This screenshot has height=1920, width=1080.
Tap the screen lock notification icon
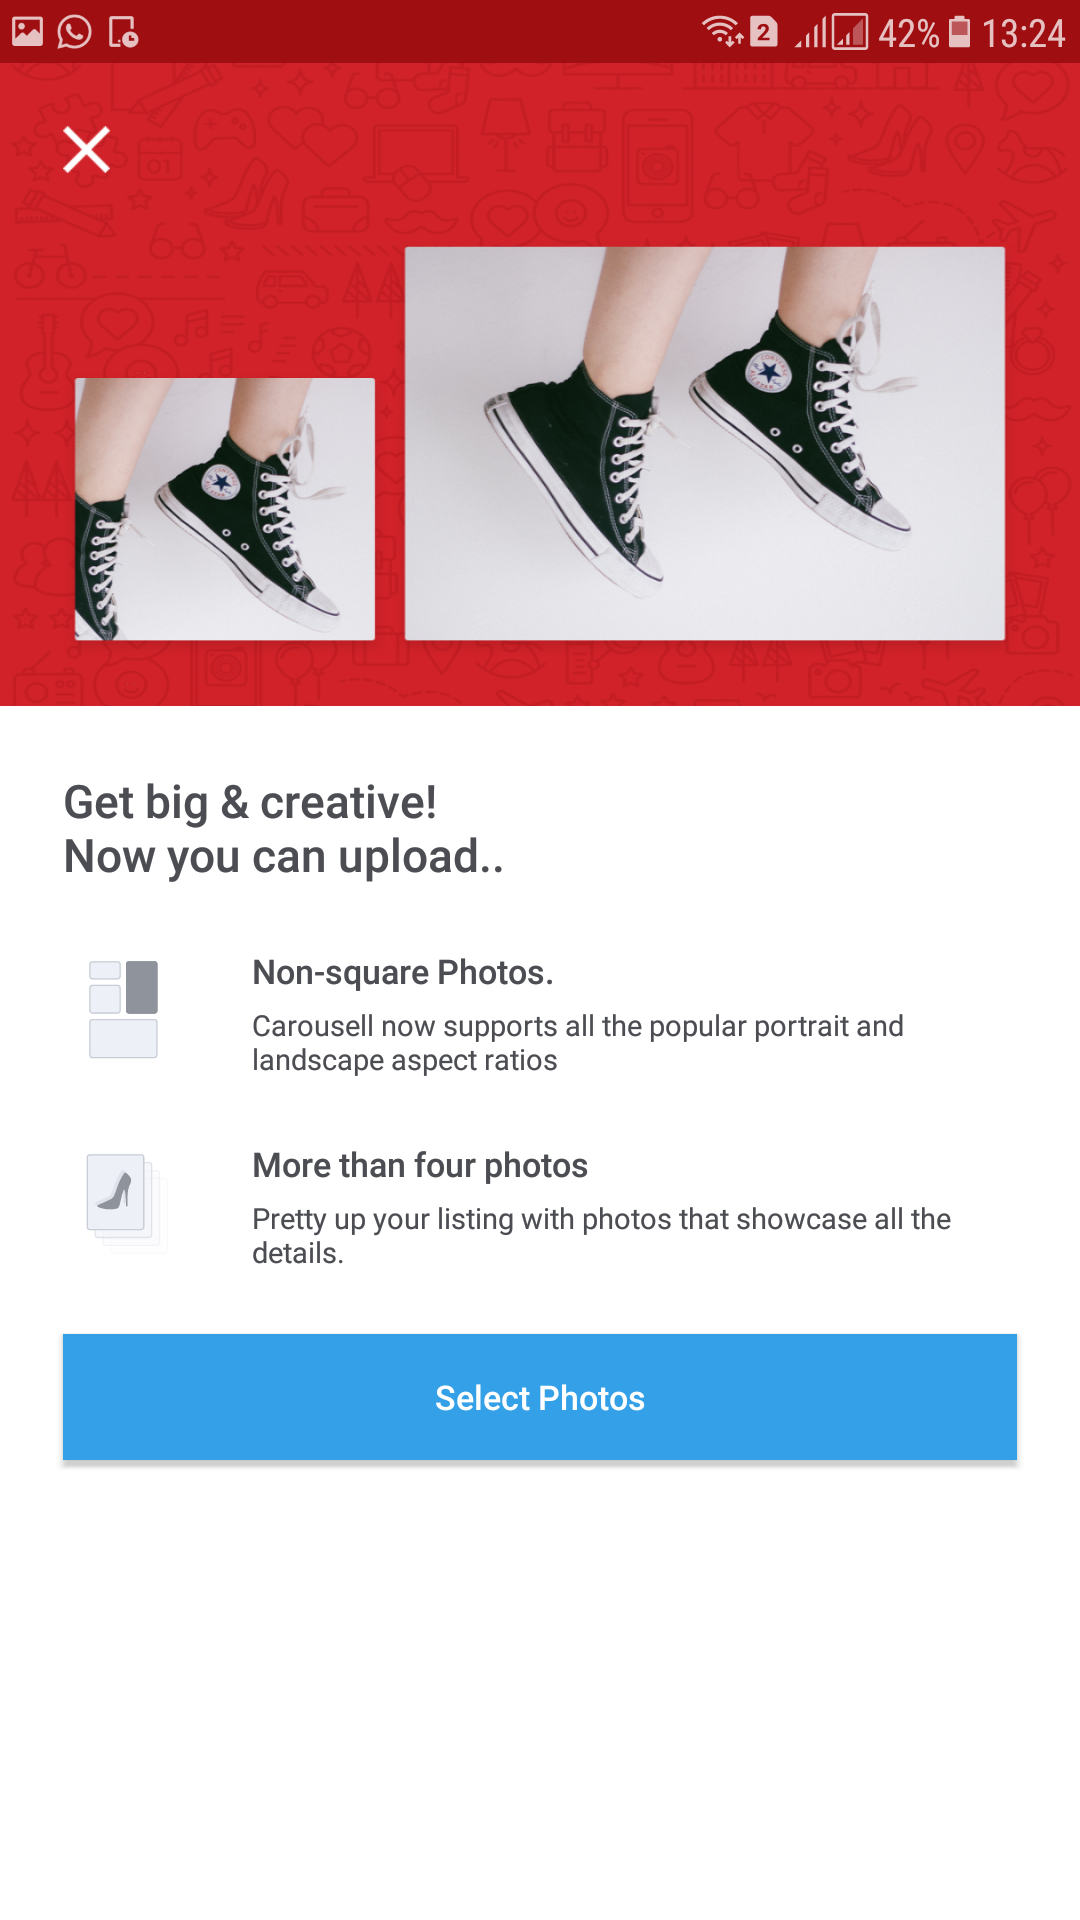123,32
